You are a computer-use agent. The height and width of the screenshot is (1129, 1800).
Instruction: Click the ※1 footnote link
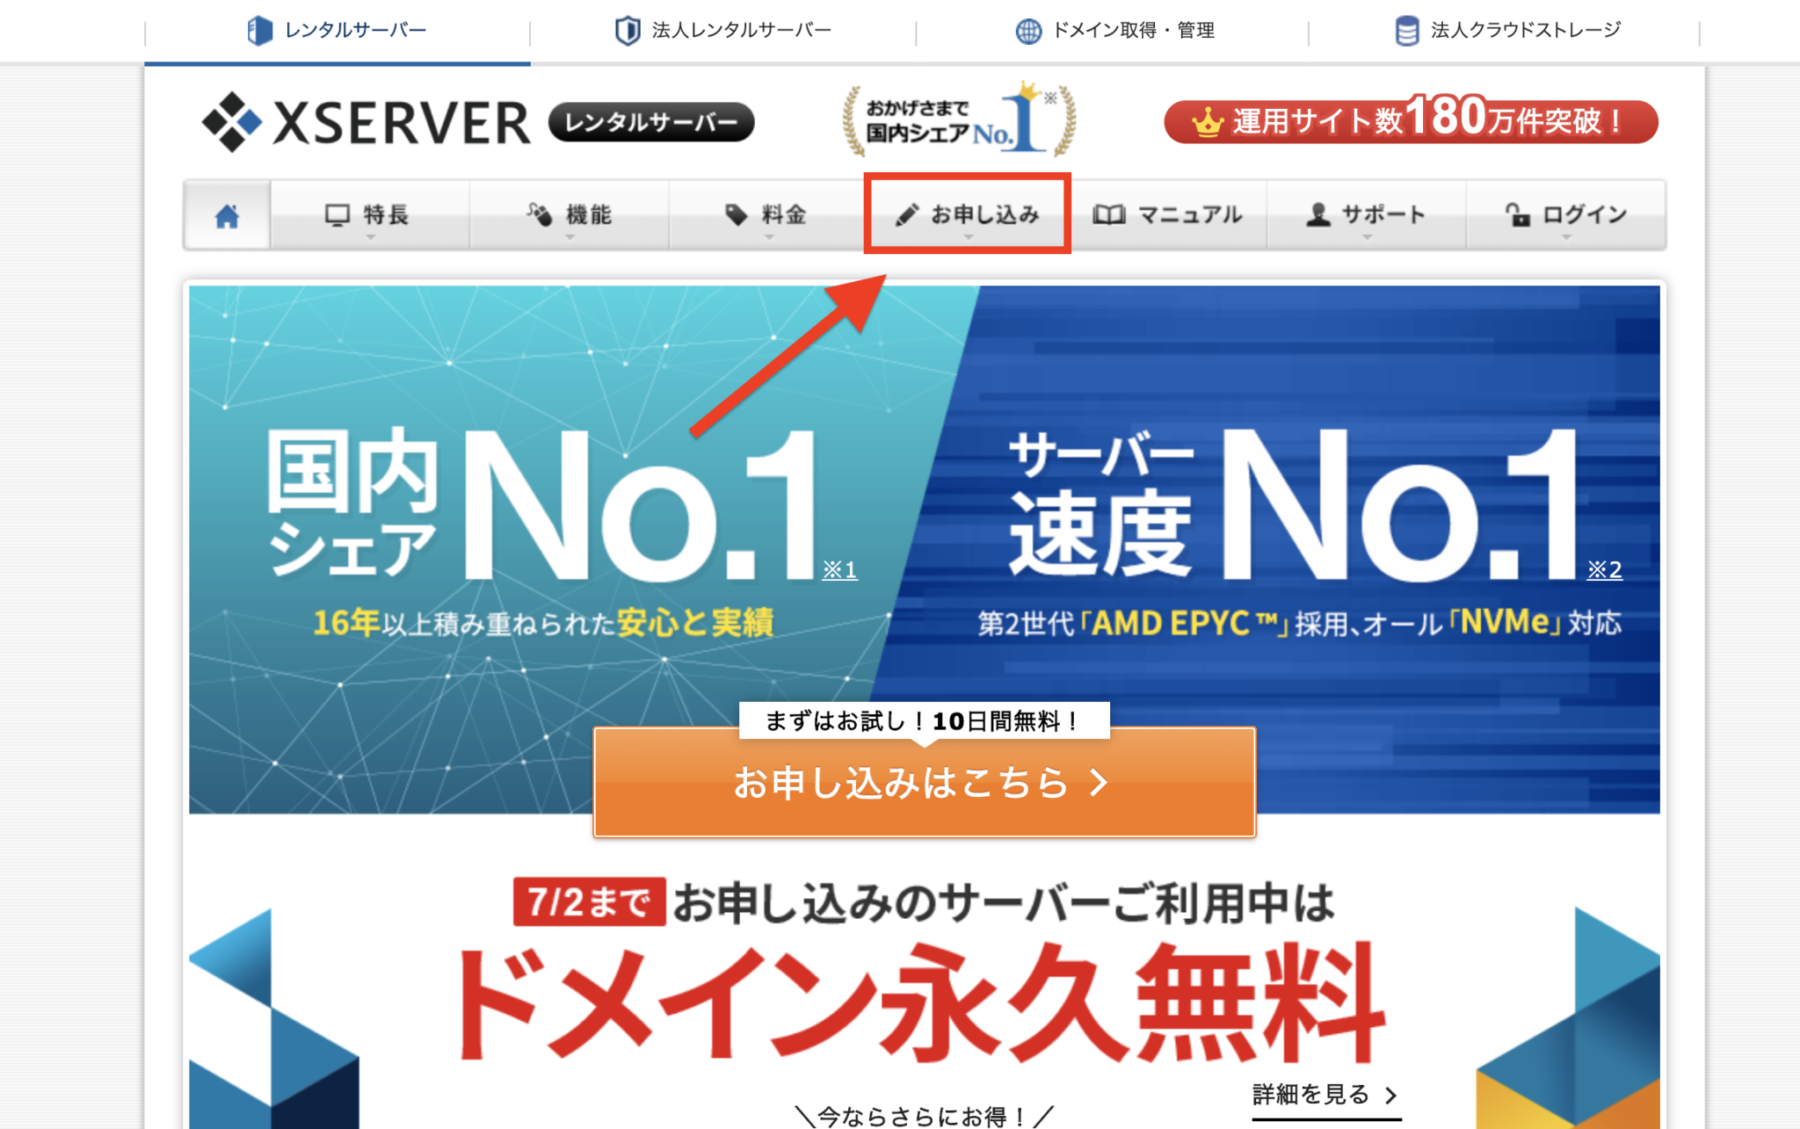click(840, 570)
